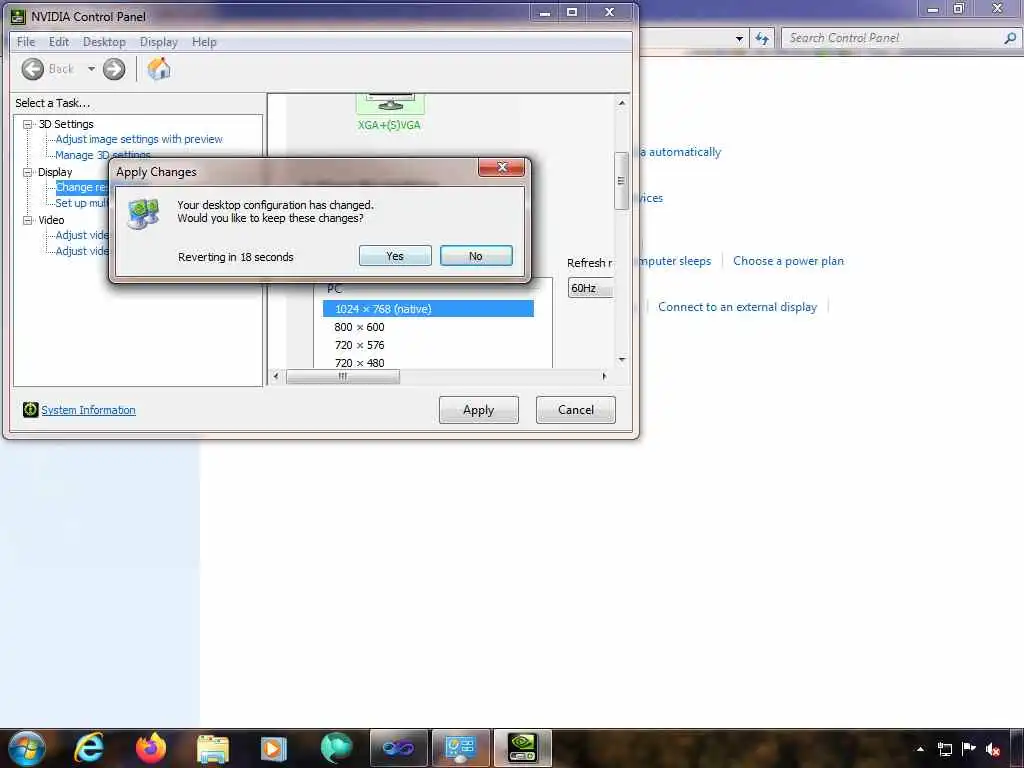Click Connect to an external display link
Screen dimensions: 1024x768
point(737,307)
